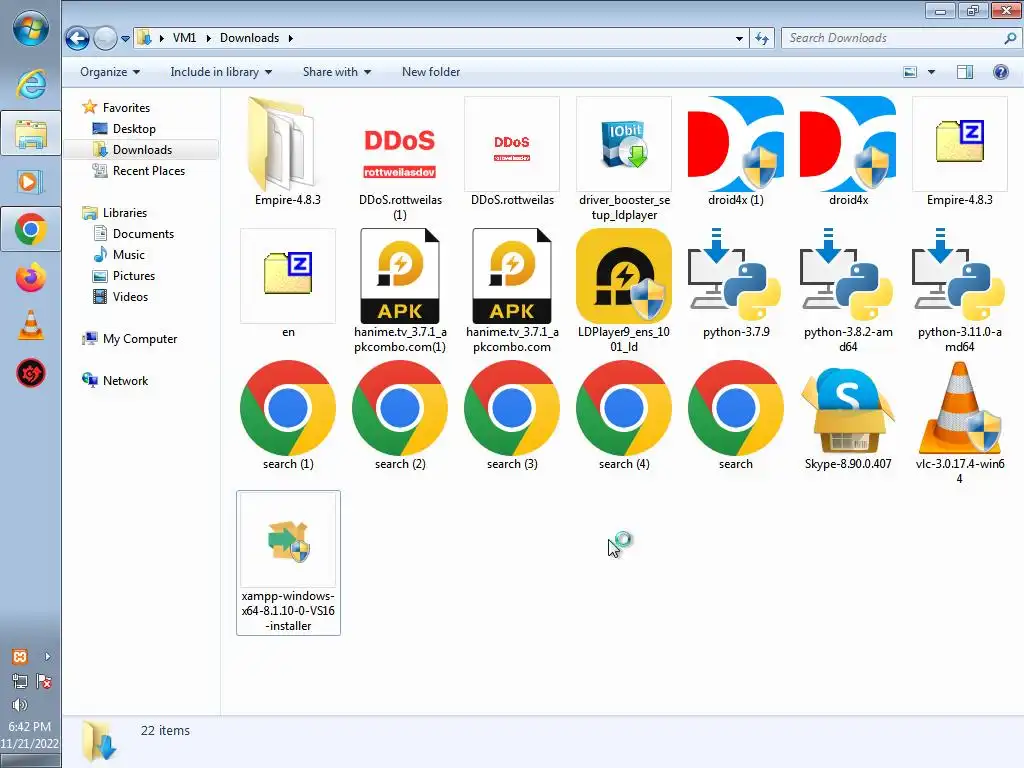The width and height of the screenshot is (1024, 768).
Task: Click the Downloads breadcrumb in address bar
Action: [249, 38]
